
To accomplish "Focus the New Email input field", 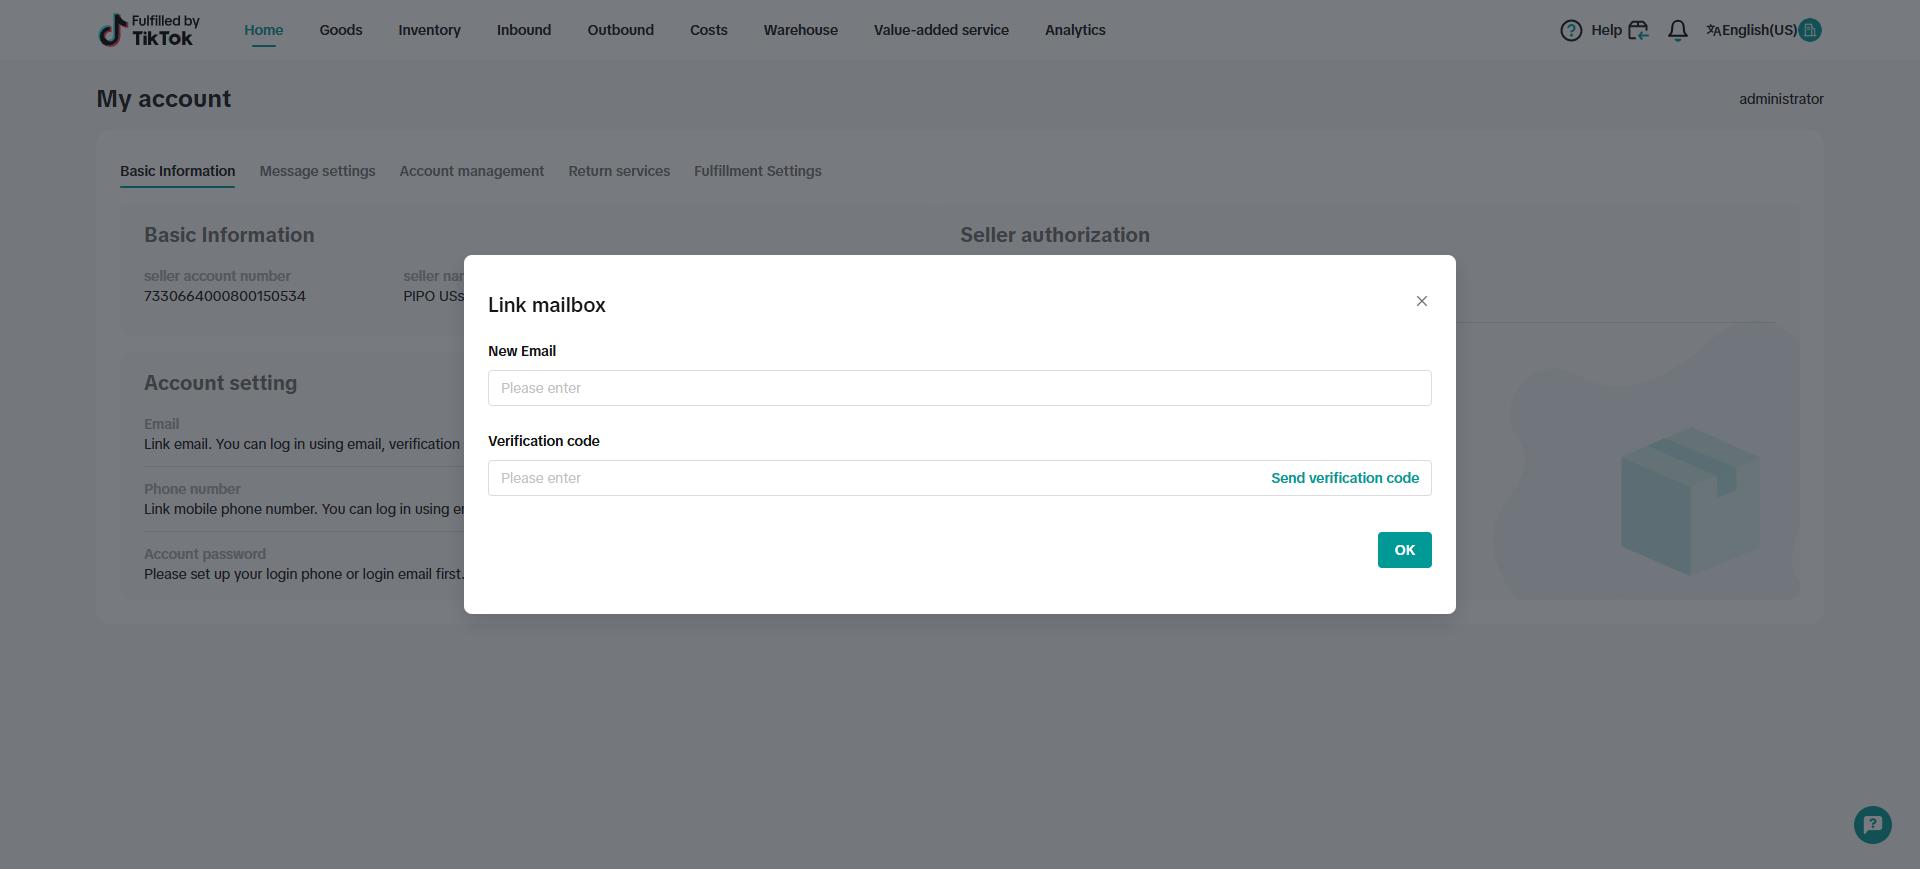I will [x=960, y=388].
